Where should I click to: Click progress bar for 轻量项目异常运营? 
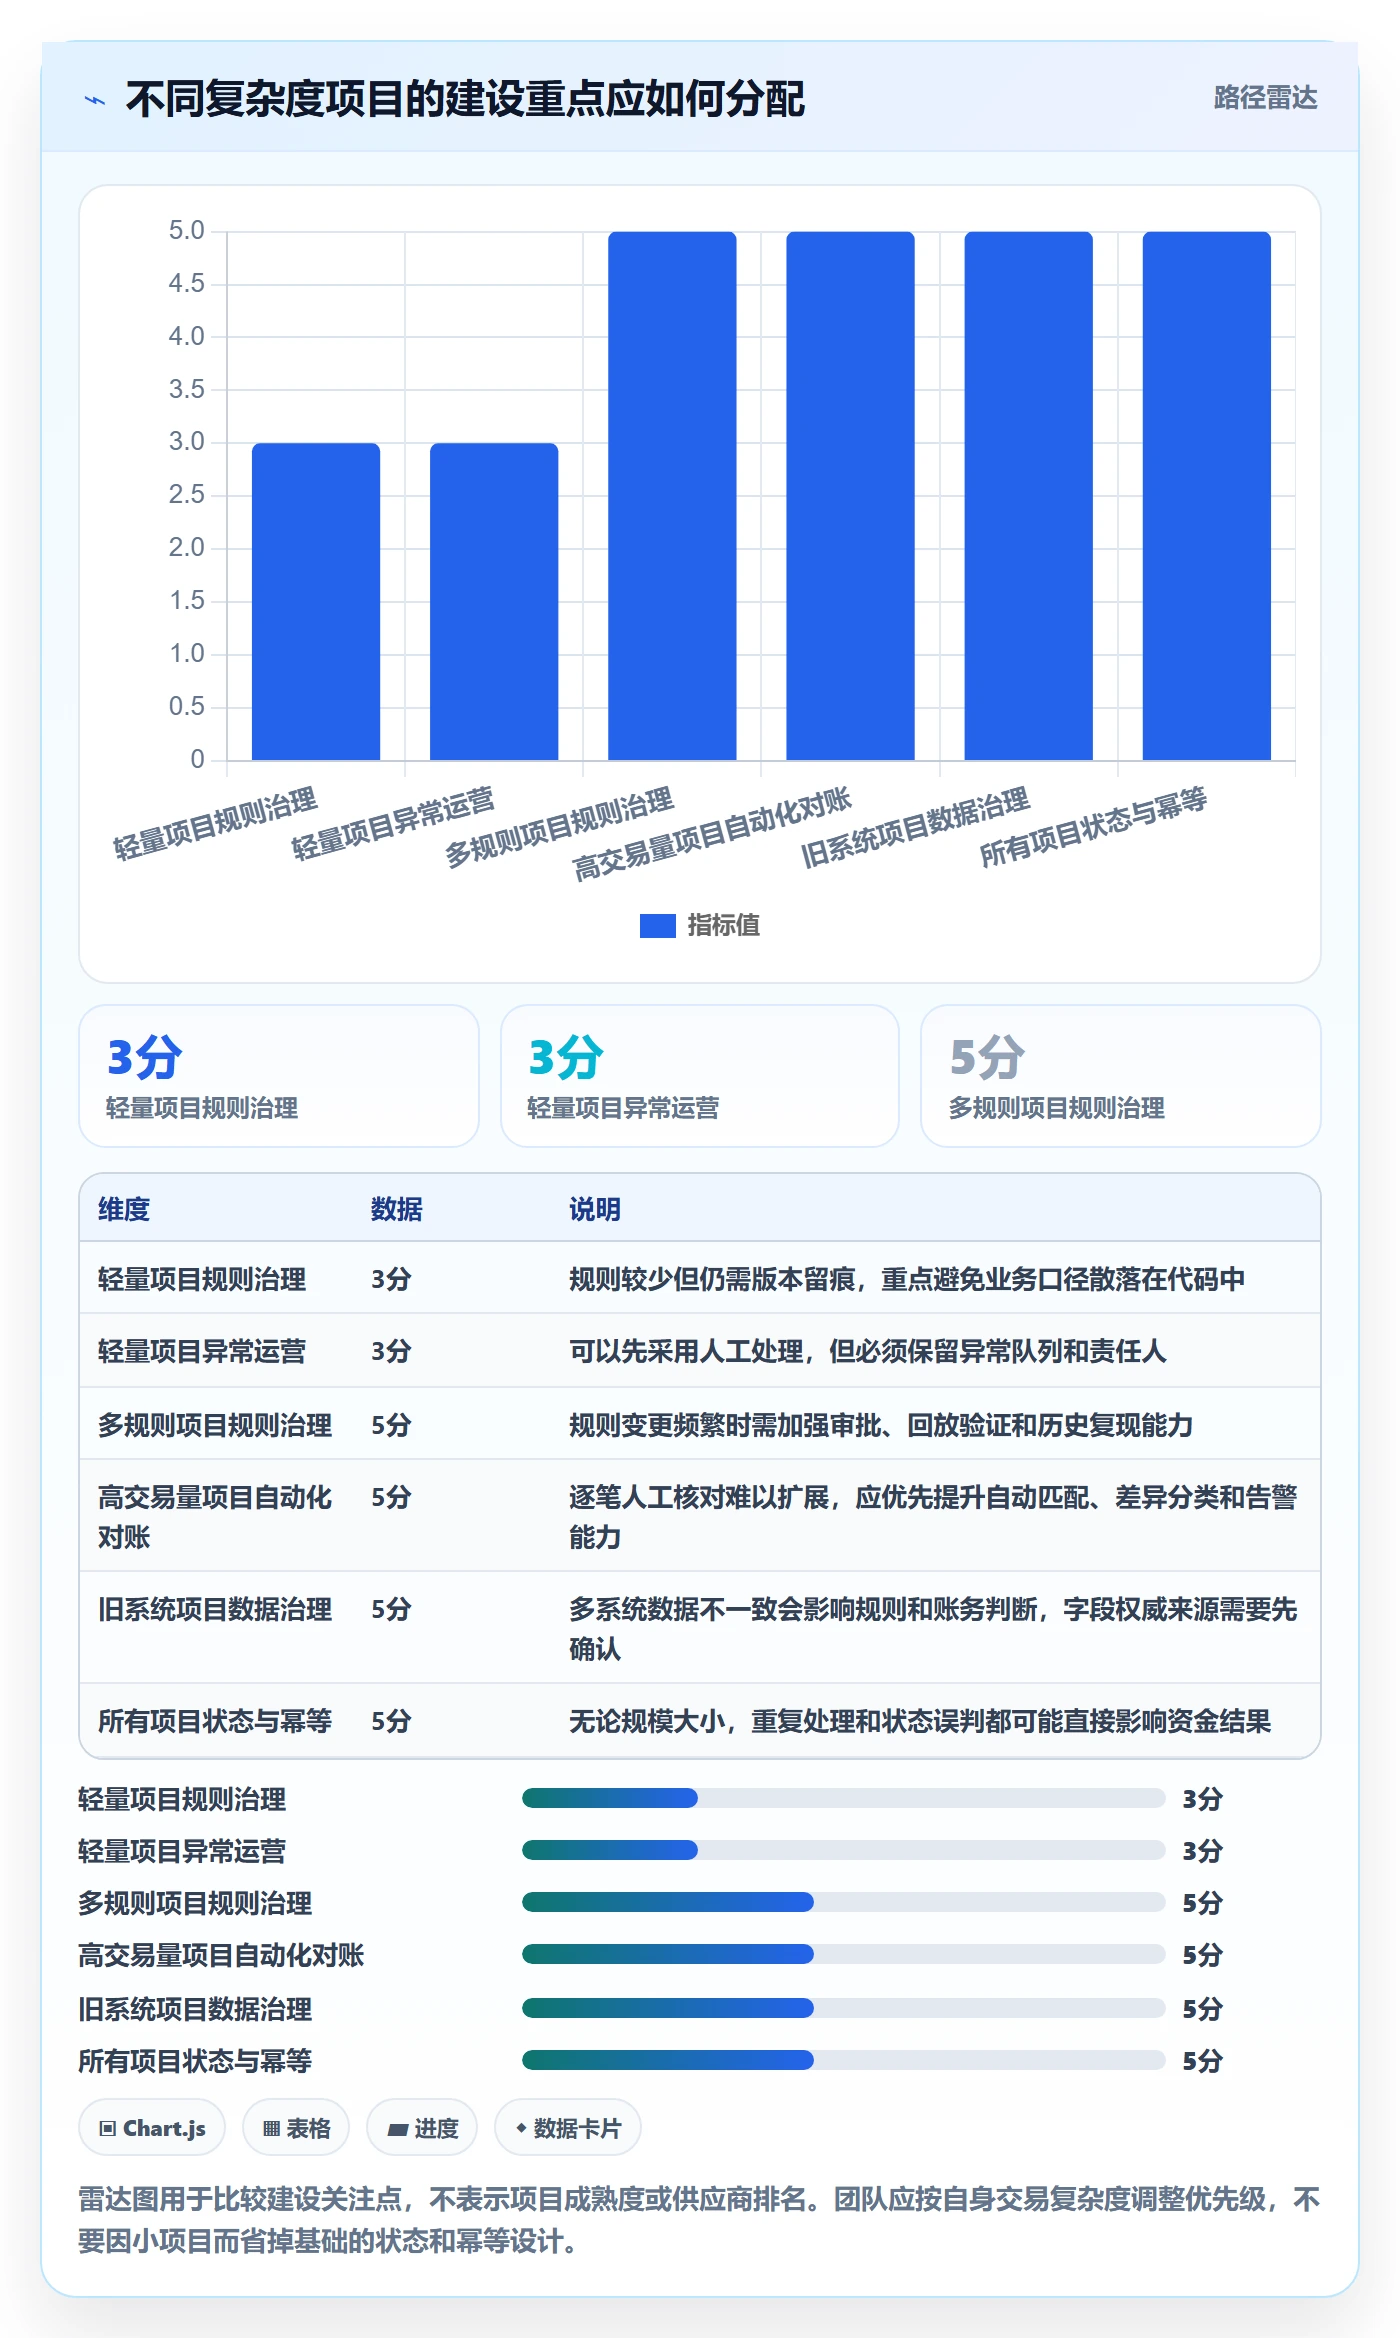844,1850
